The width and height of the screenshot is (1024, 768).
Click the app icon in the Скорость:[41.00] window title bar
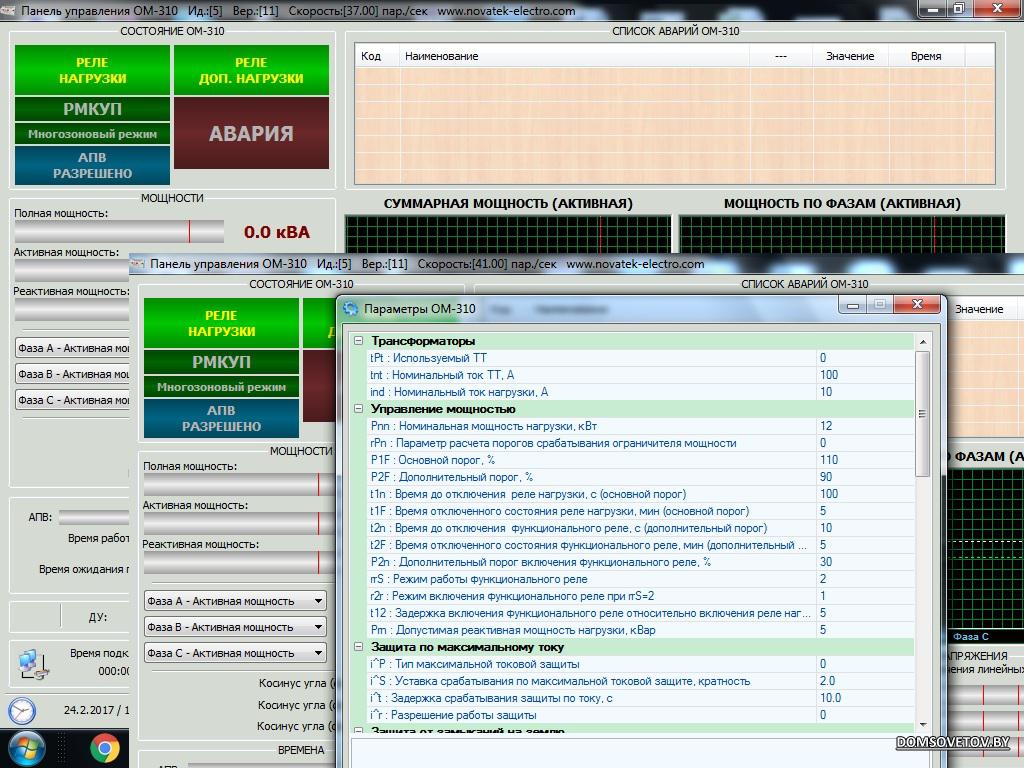click(138, 264)
